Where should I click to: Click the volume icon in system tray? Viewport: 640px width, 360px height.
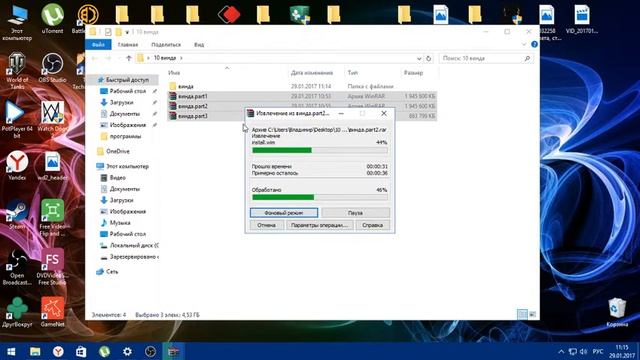[x=583, y=351]
